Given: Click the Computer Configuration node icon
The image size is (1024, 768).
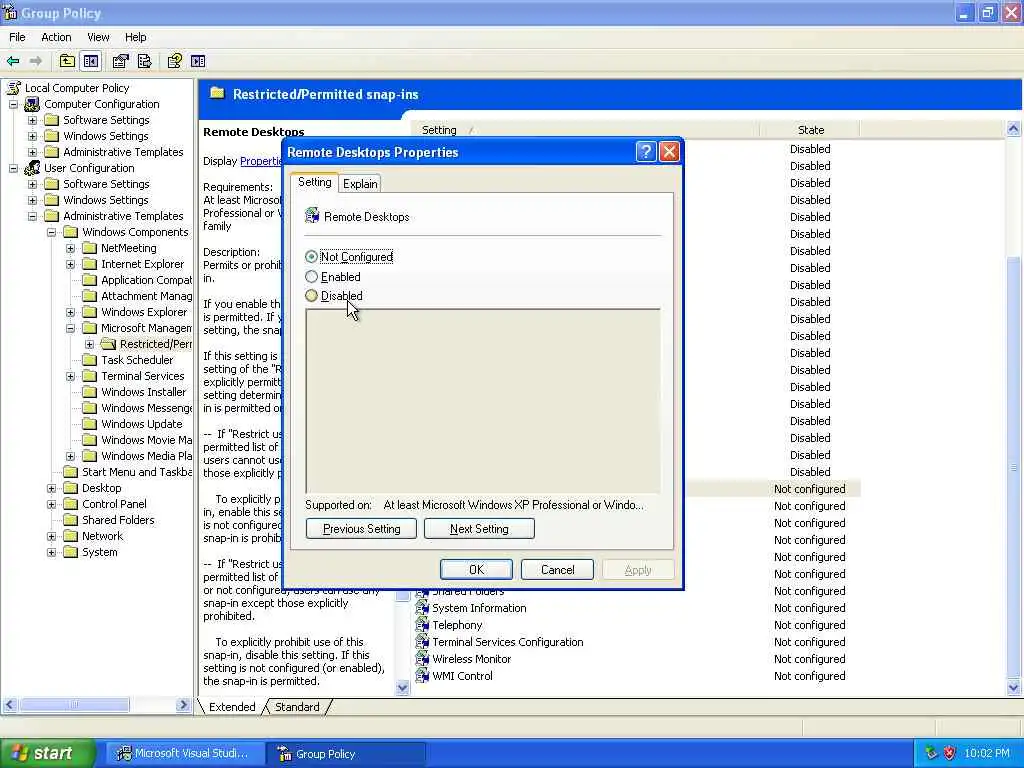Looking at the screenshot, I should tap(32, 104).
